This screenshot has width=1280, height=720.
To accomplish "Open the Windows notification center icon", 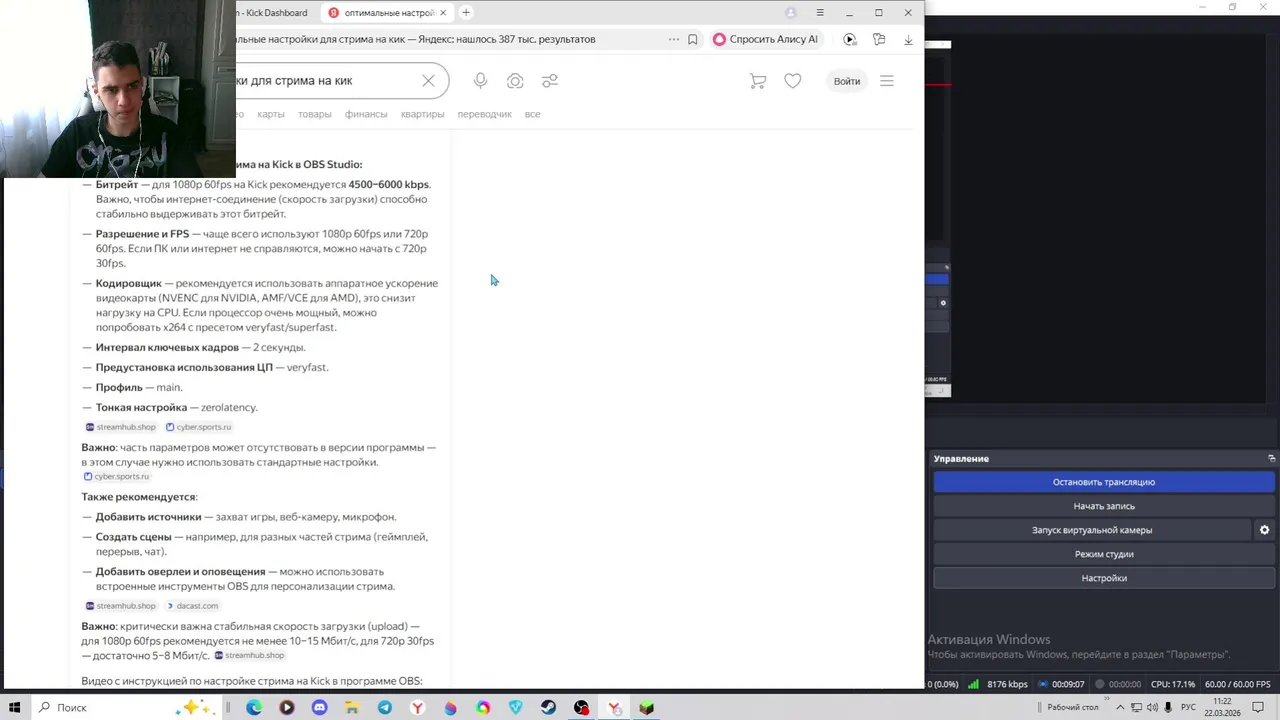I will (x=1259, y=708).
